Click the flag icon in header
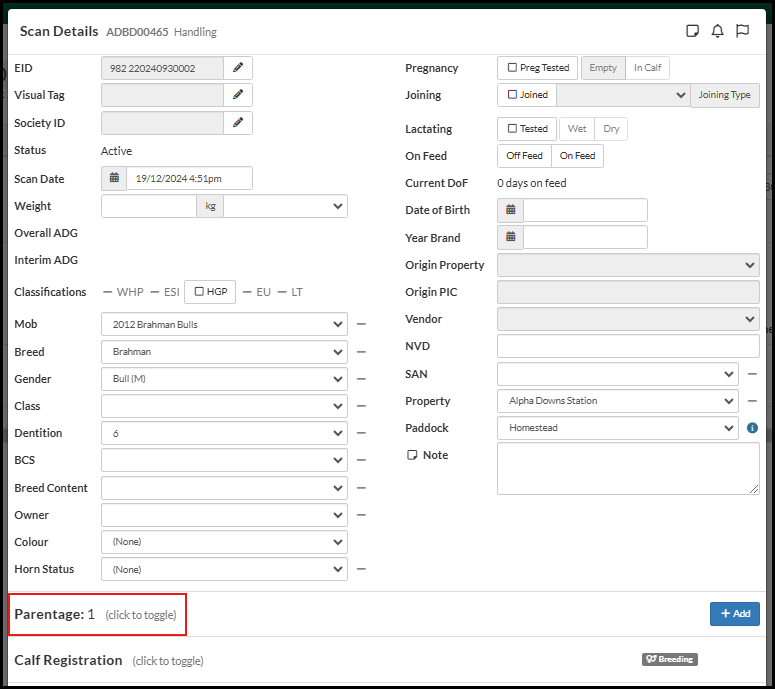The image size is (775, 689). 742,31
